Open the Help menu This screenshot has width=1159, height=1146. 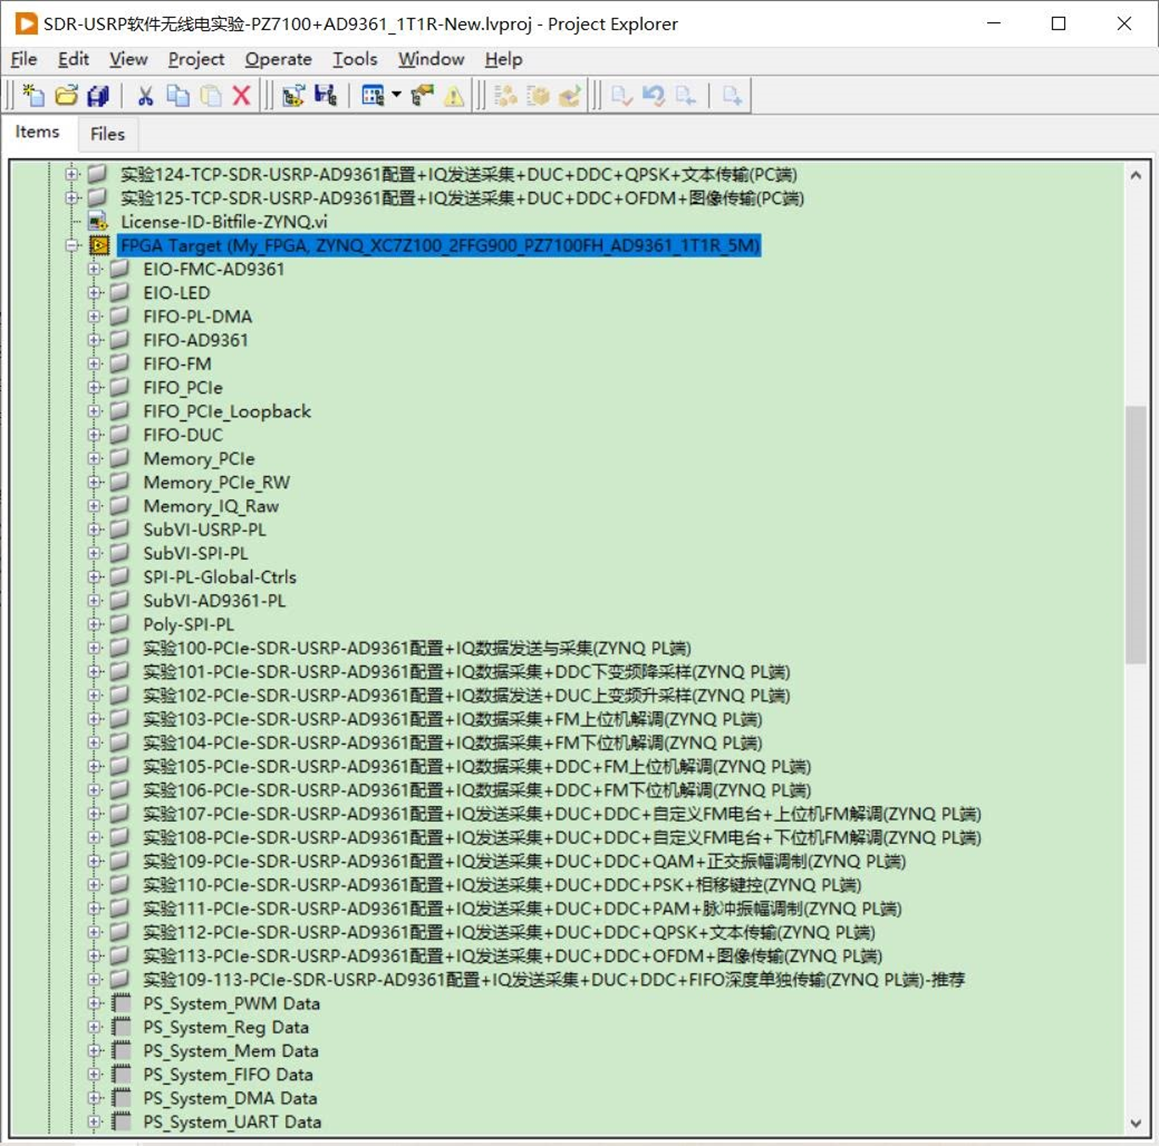coord(503,59)
